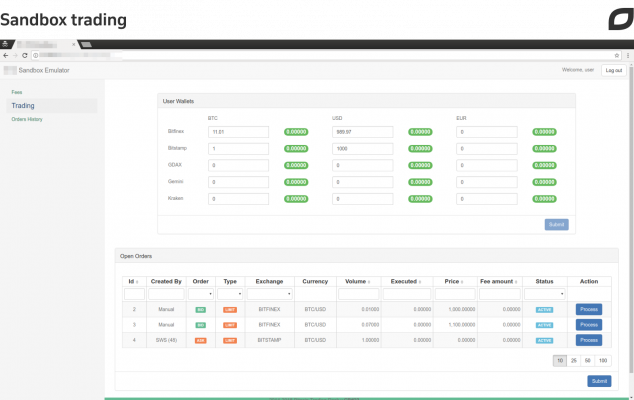
Task: Submit the Open Orders form
Action: point(599,381)
